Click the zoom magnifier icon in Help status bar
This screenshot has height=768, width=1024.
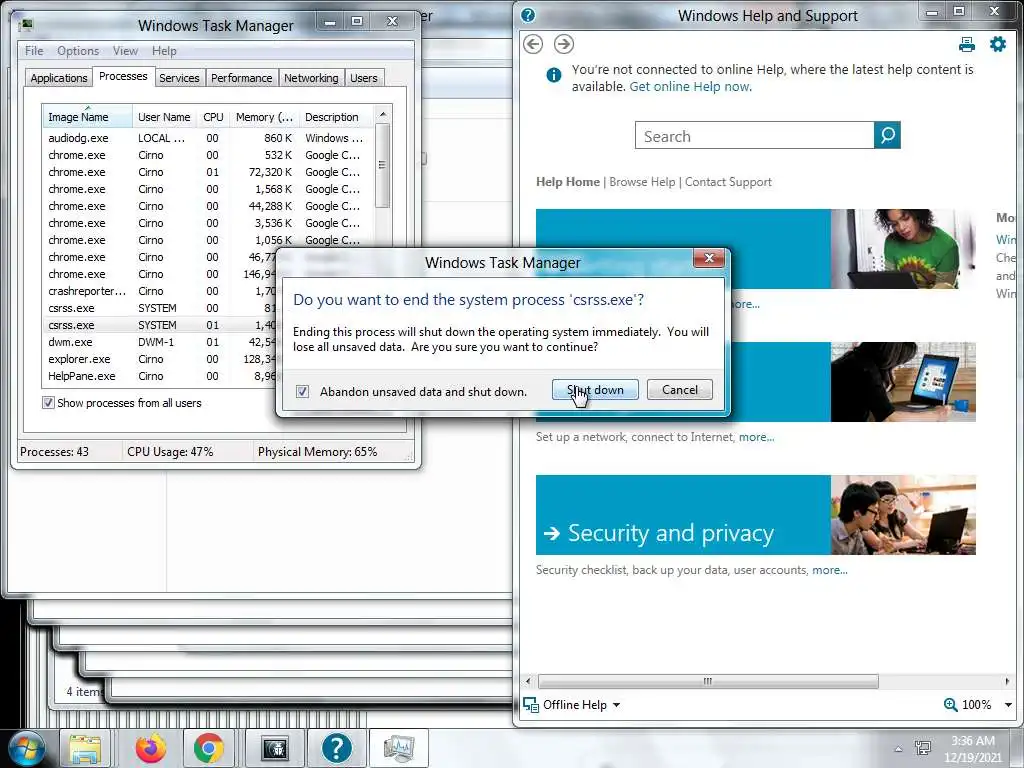coord(951,705)
